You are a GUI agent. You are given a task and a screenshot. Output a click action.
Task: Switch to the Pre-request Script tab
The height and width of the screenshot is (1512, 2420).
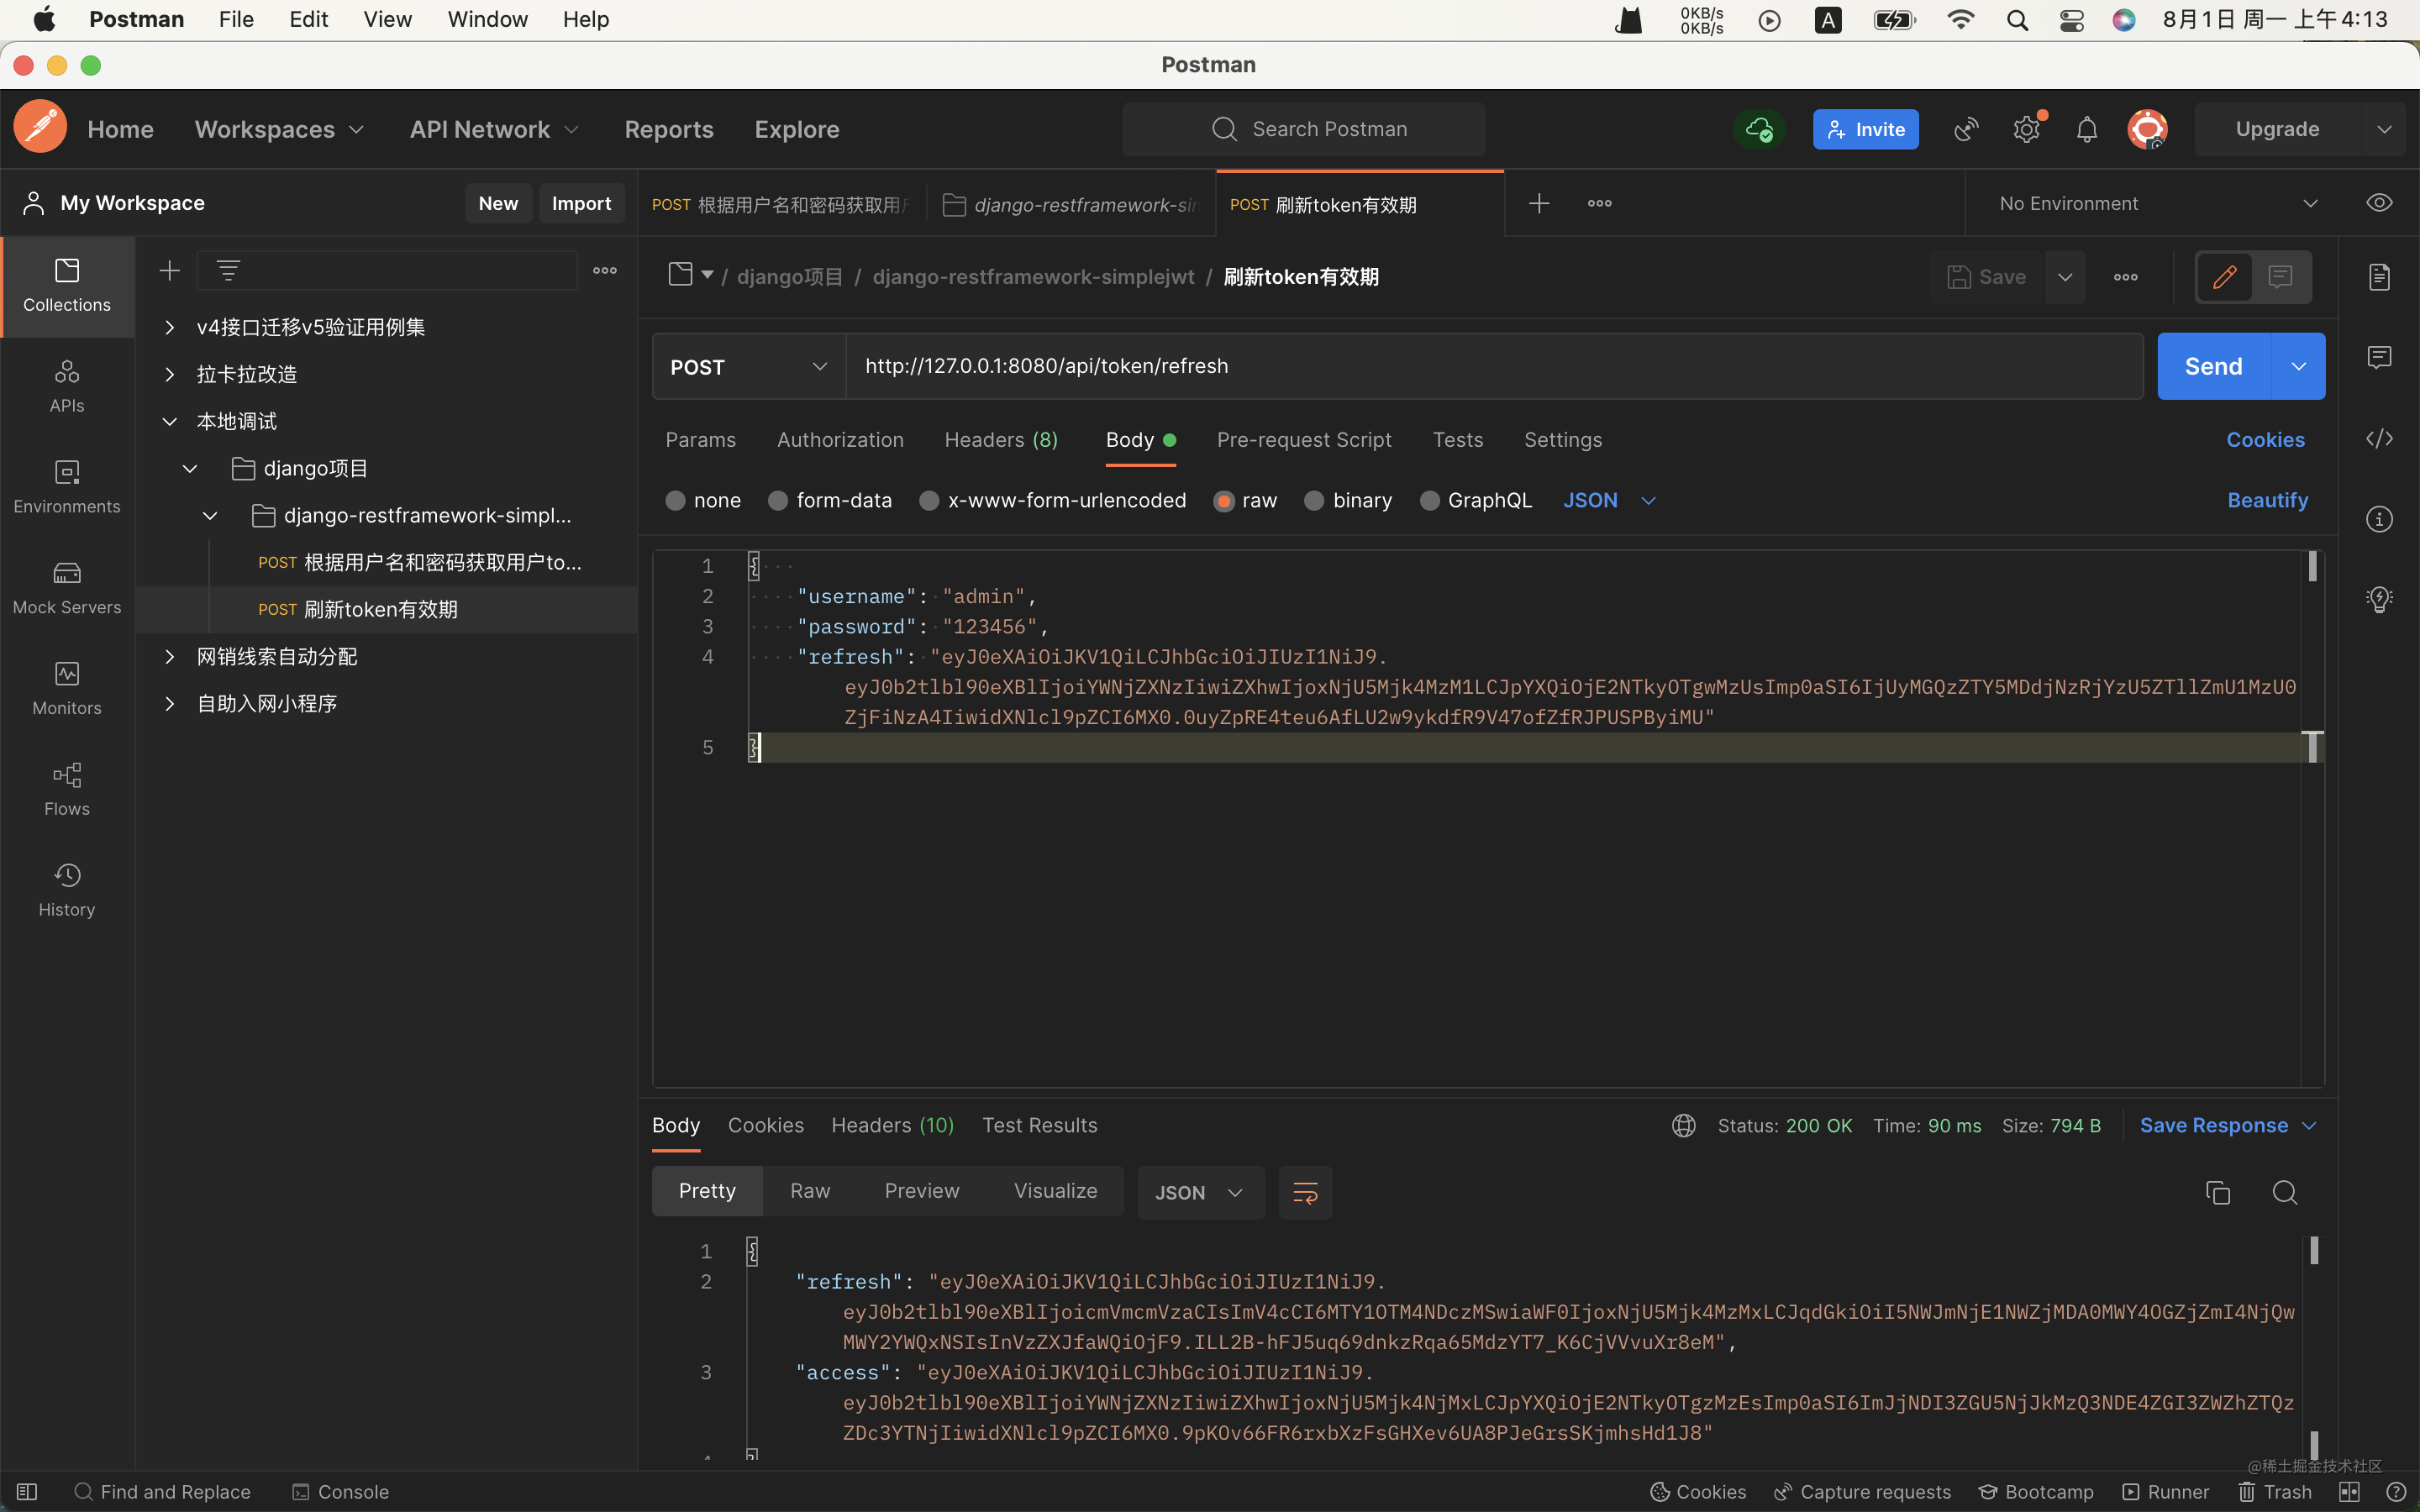pos(1303,440)
